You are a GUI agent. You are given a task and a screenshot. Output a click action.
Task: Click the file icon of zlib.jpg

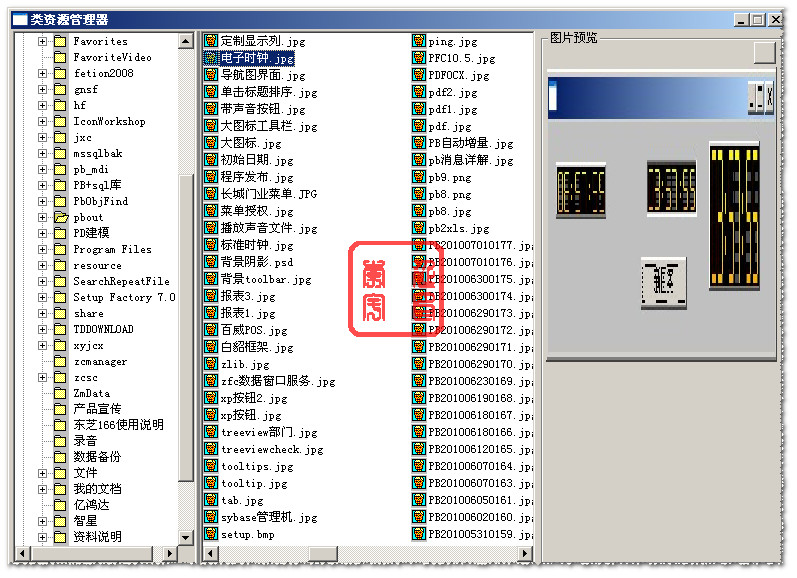(x=211, y=364)
